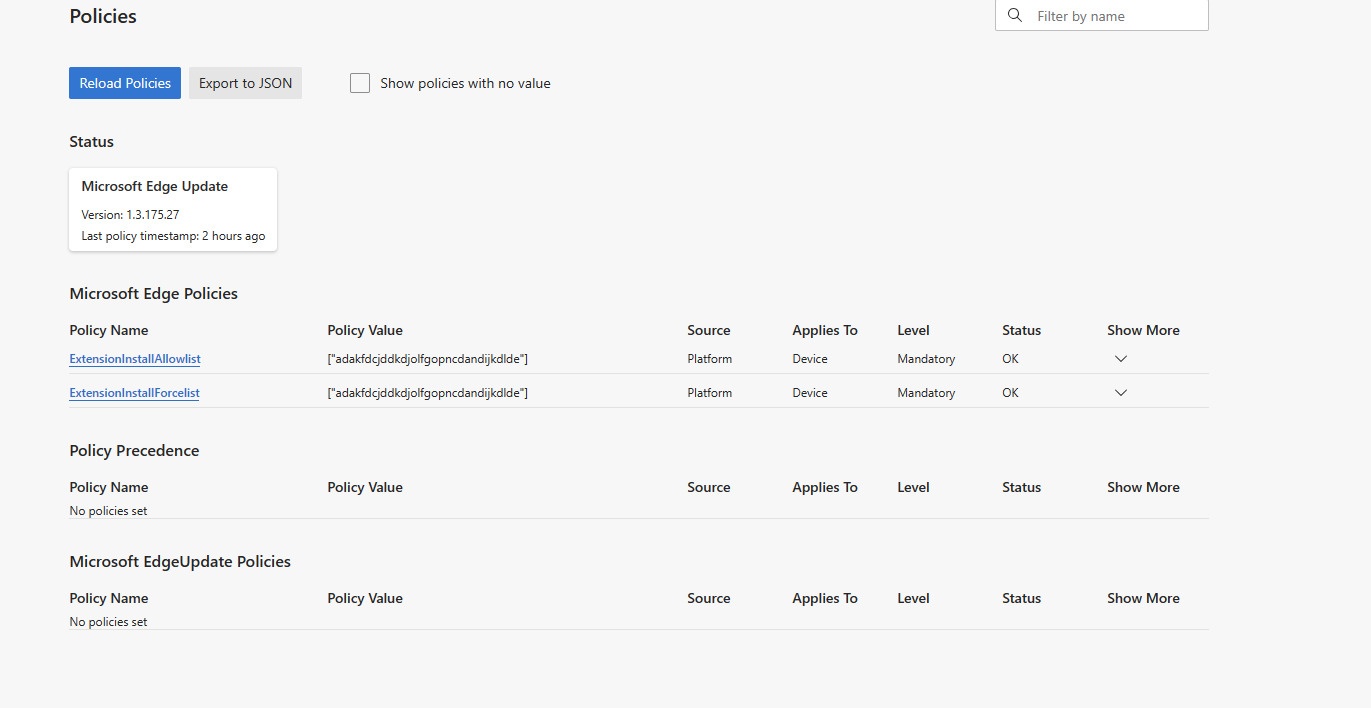This screenshot has height=708, width=1371.
Task: Expand Show More chevron for ExtensionInstallForcelist
Action: pyautogui.click(x=1120, y=393)
